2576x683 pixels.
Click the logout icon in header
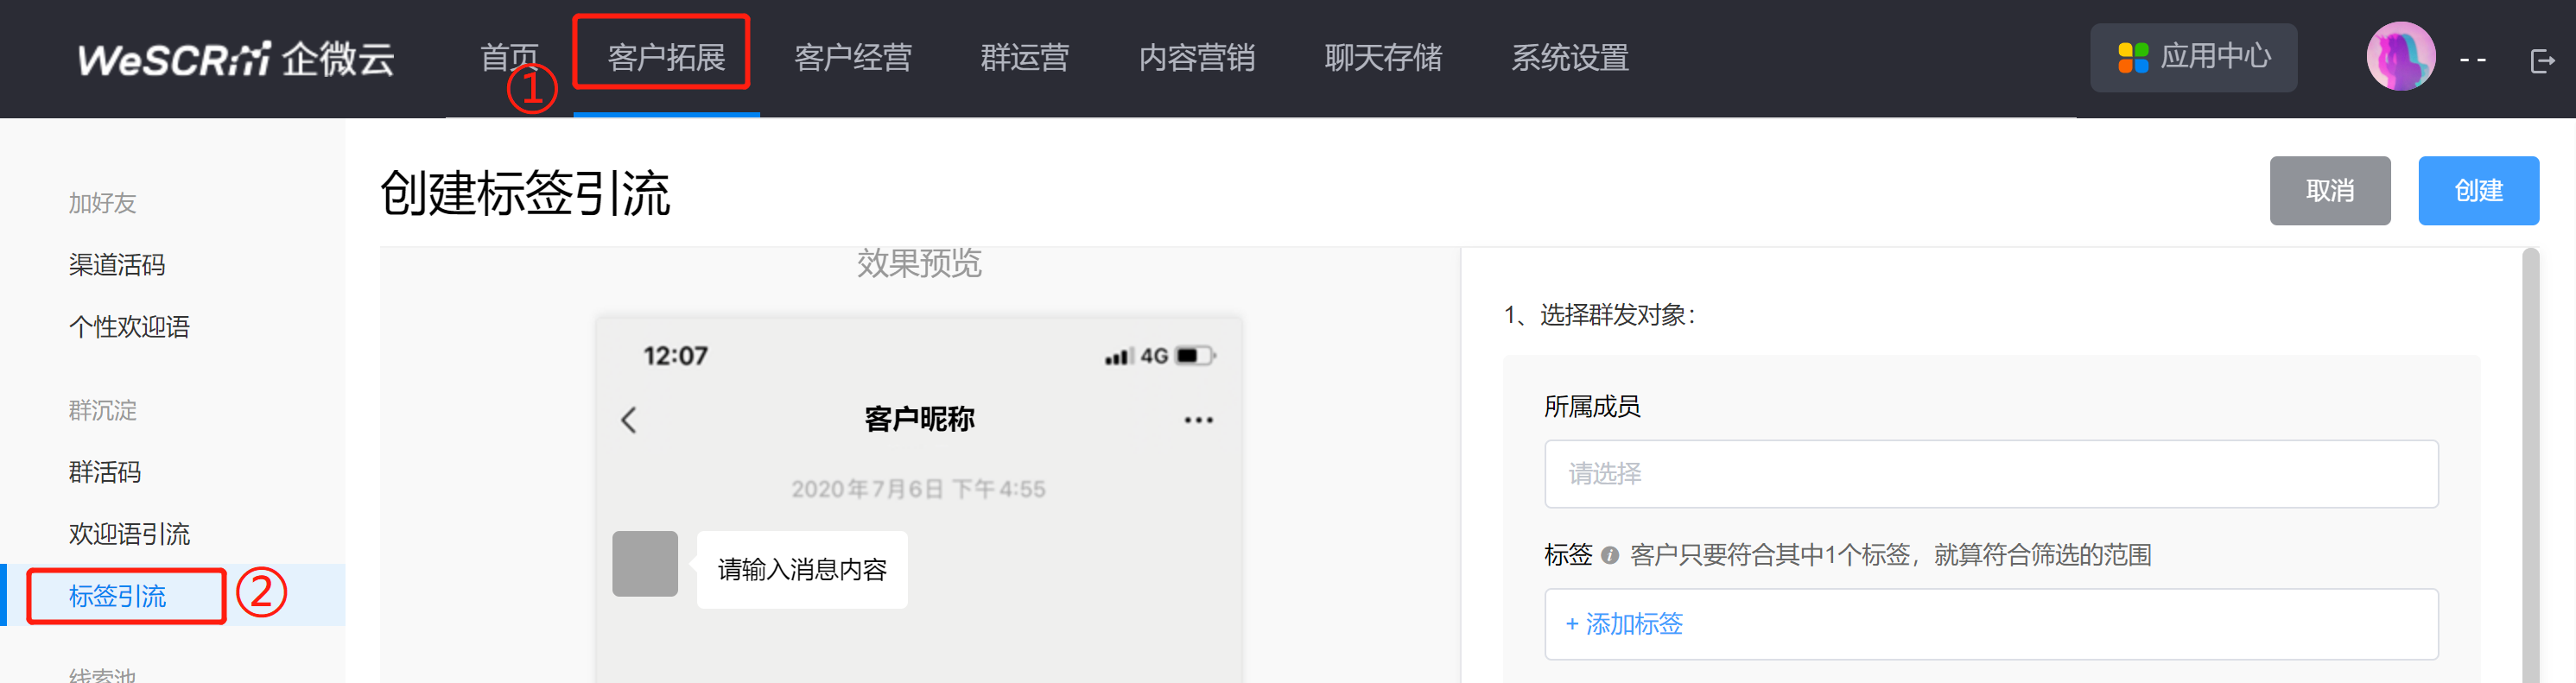(2542, 61)
